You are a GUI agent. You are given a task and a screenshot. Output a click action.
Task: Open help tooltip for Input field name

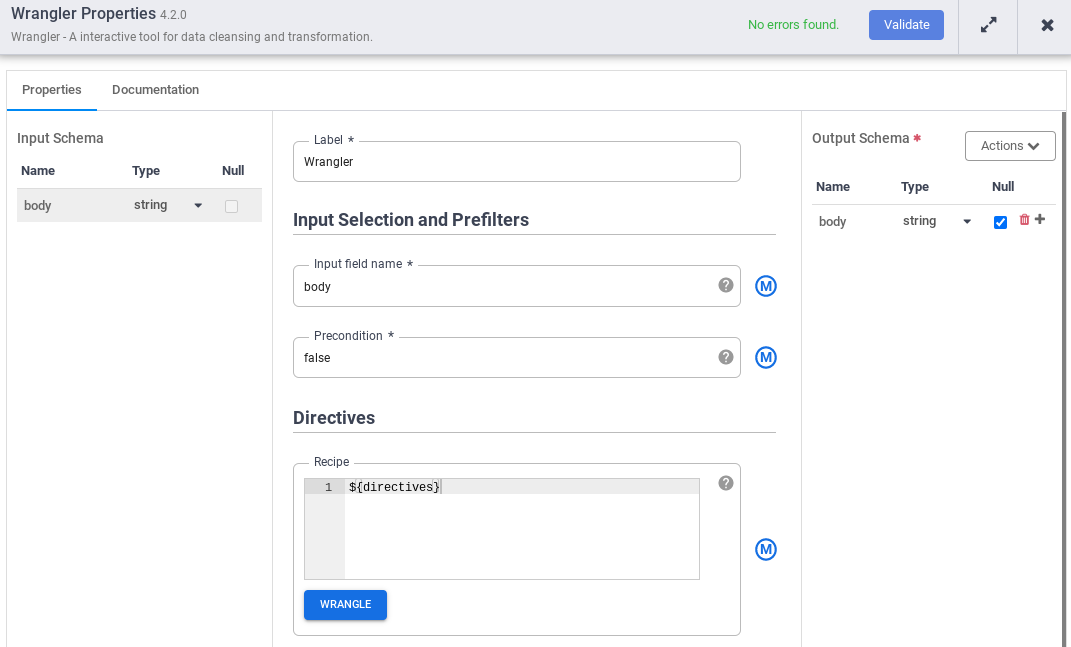coord(726,285)
